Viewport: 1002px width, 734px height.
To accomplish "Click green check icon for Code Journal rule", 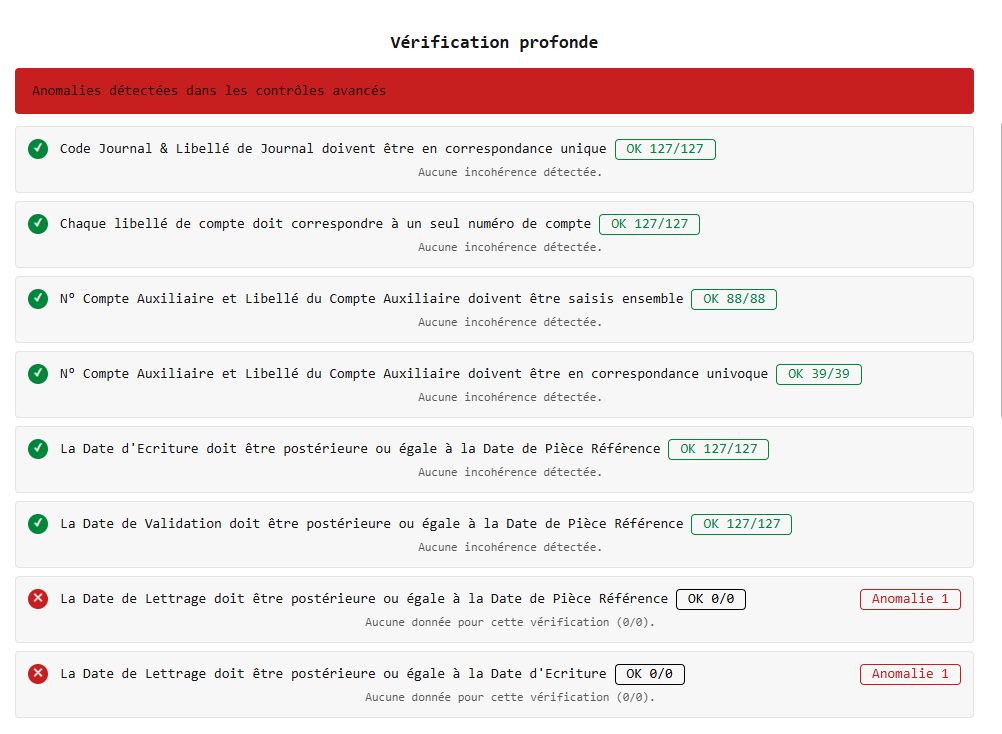I will [x=38, y=149].
